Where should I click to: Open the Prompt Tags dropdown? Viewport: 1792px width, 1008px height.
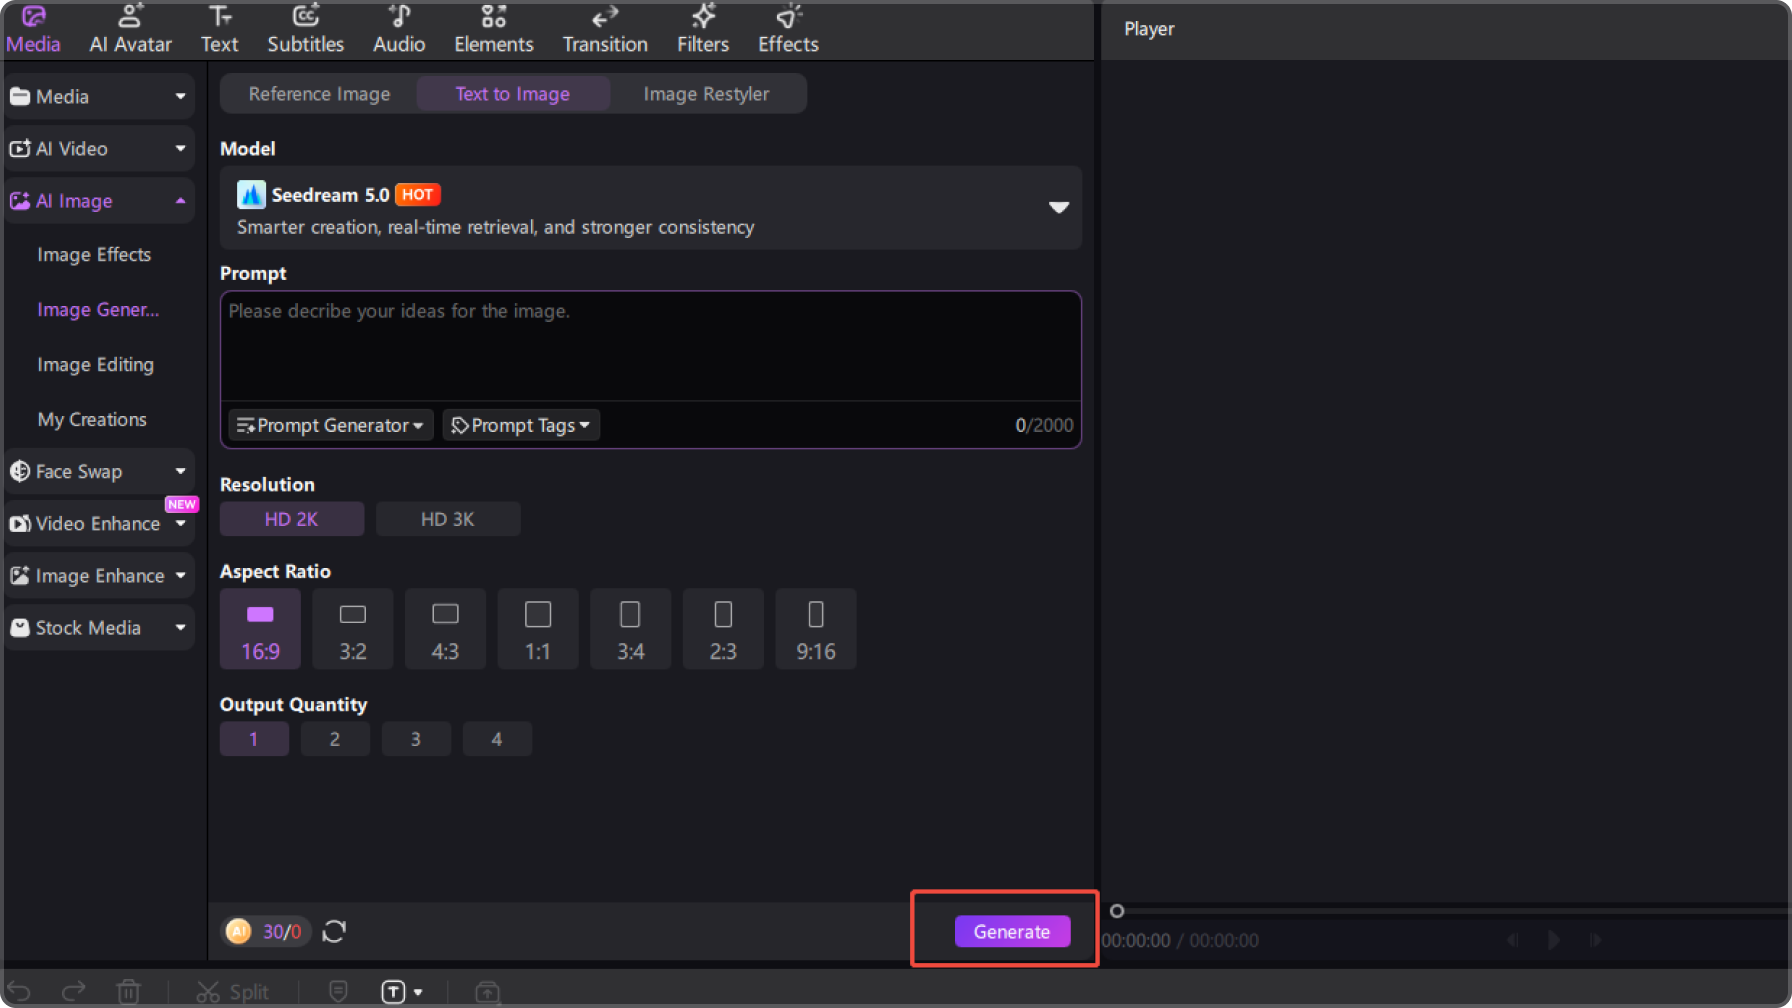pyautogui.click(x=521, y=425)
